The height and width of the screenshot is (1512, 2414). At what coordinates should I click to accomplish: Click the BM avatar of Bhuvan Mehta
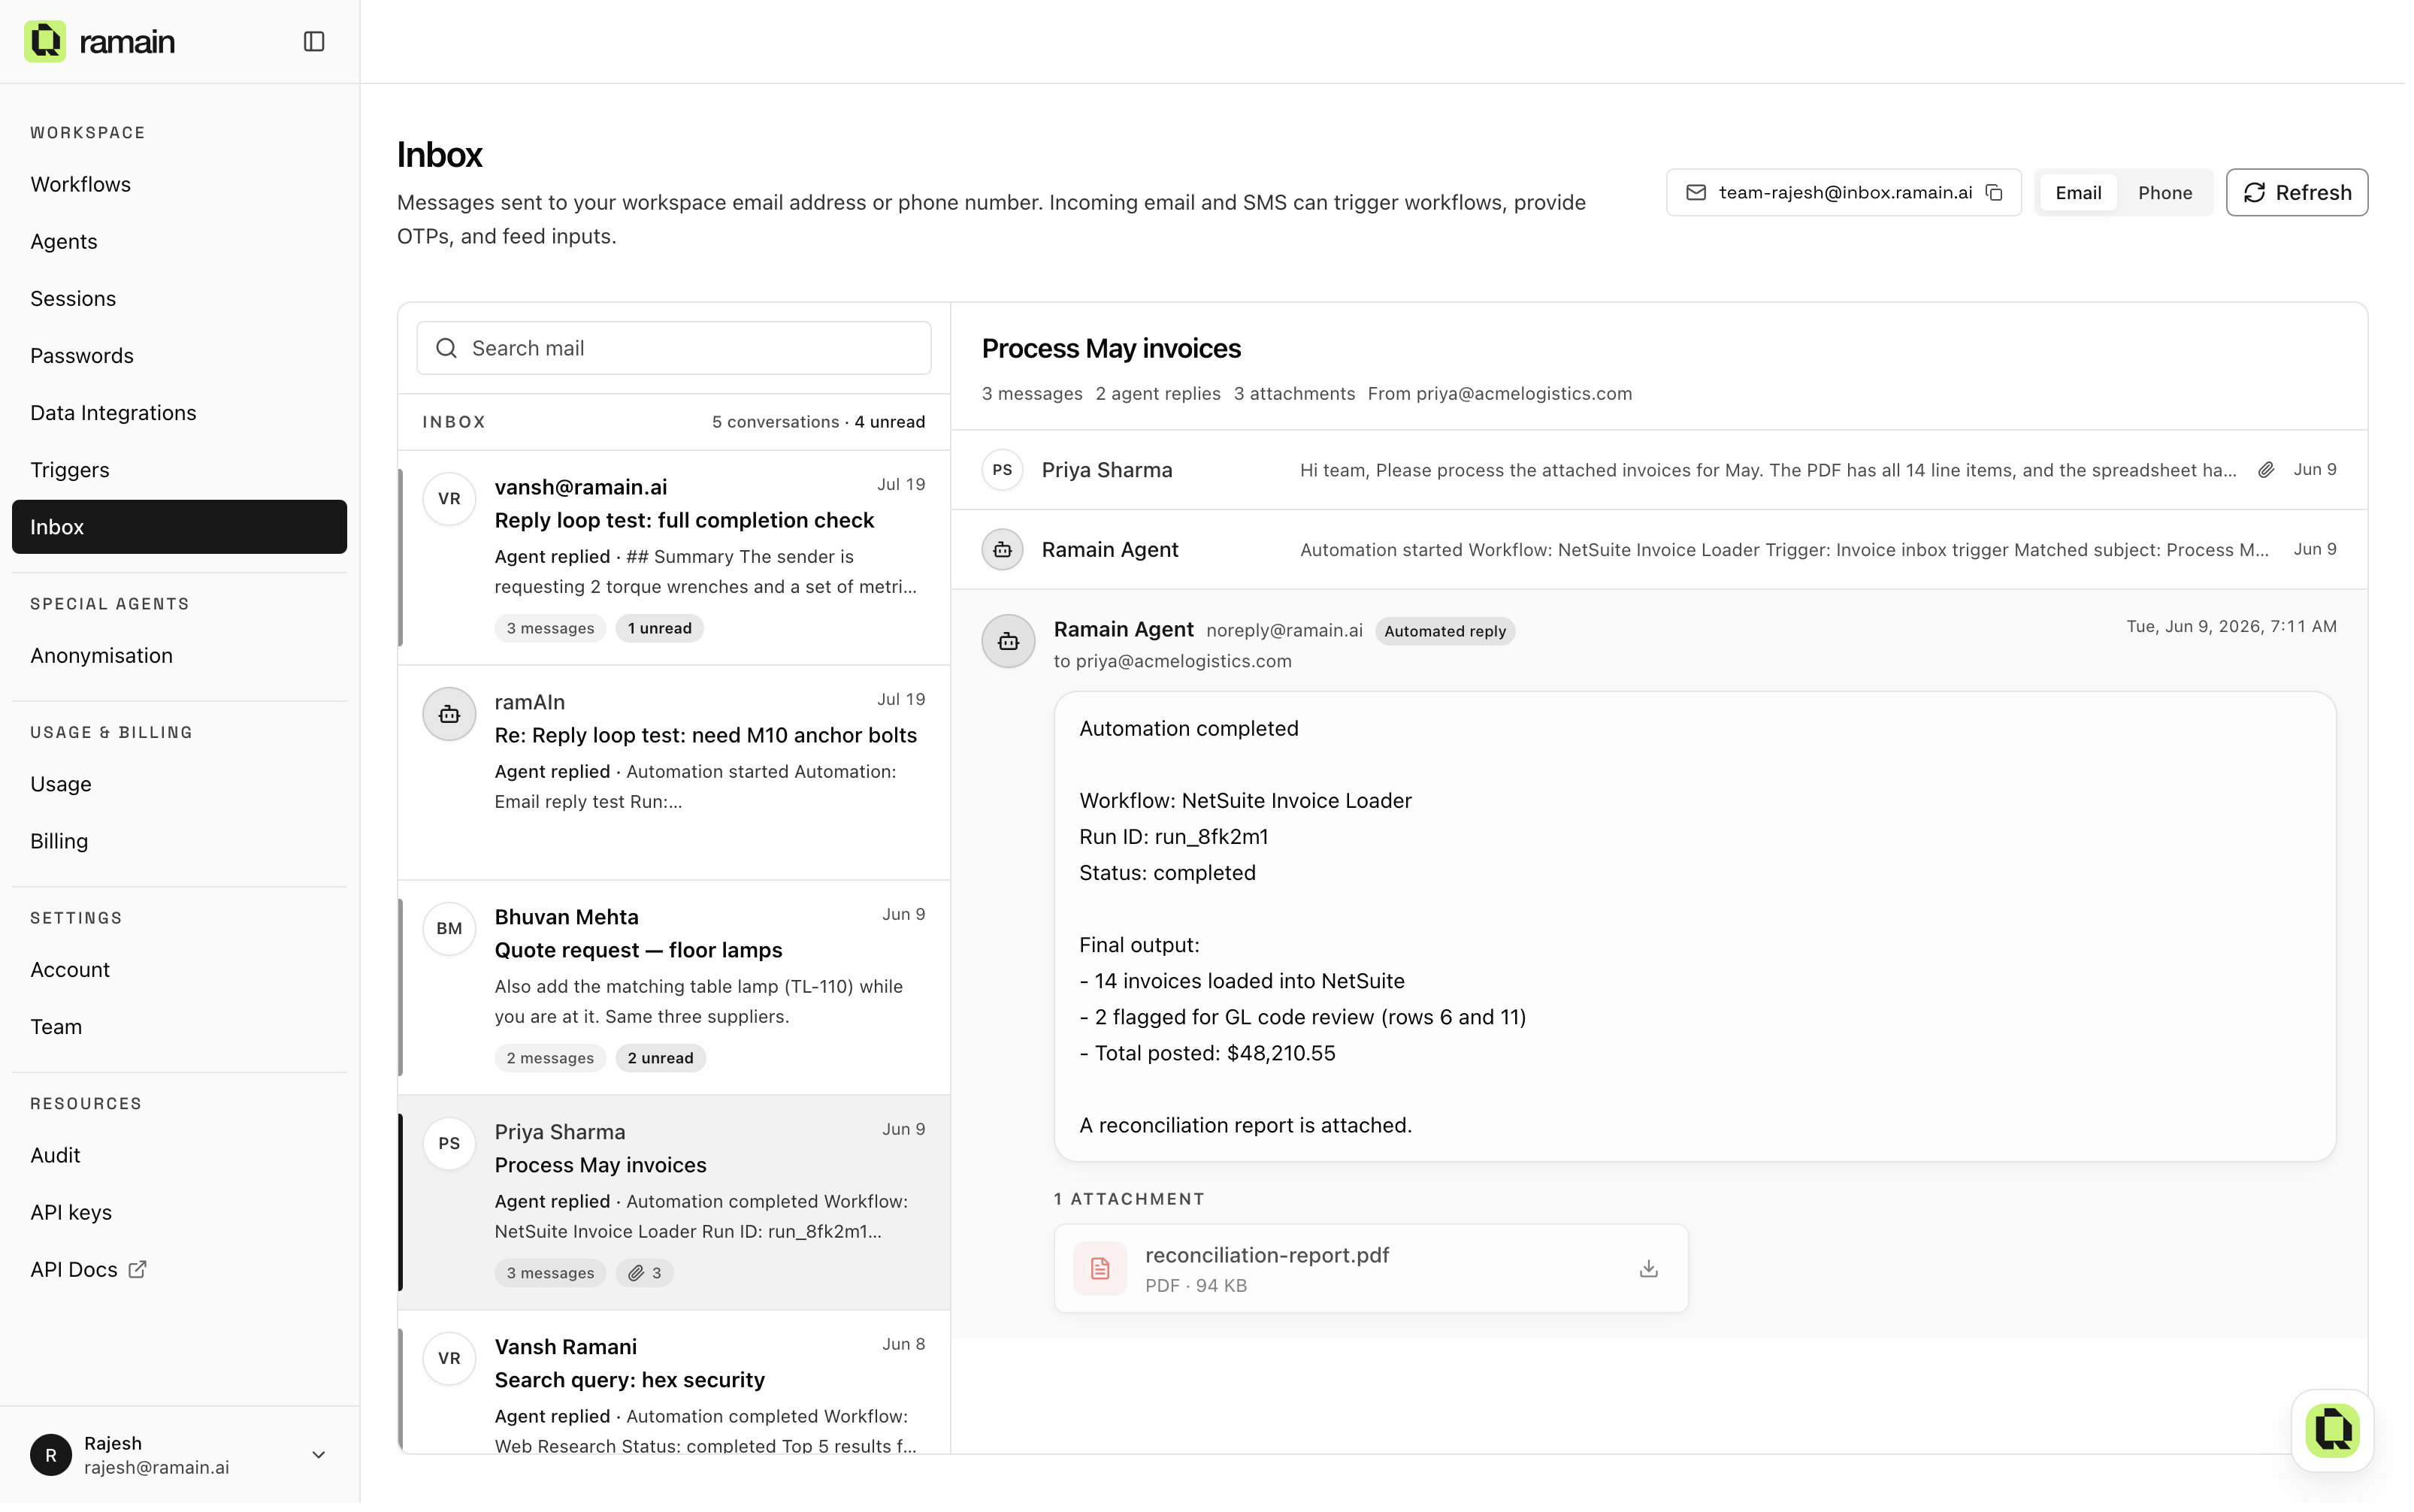coord(449,929)
